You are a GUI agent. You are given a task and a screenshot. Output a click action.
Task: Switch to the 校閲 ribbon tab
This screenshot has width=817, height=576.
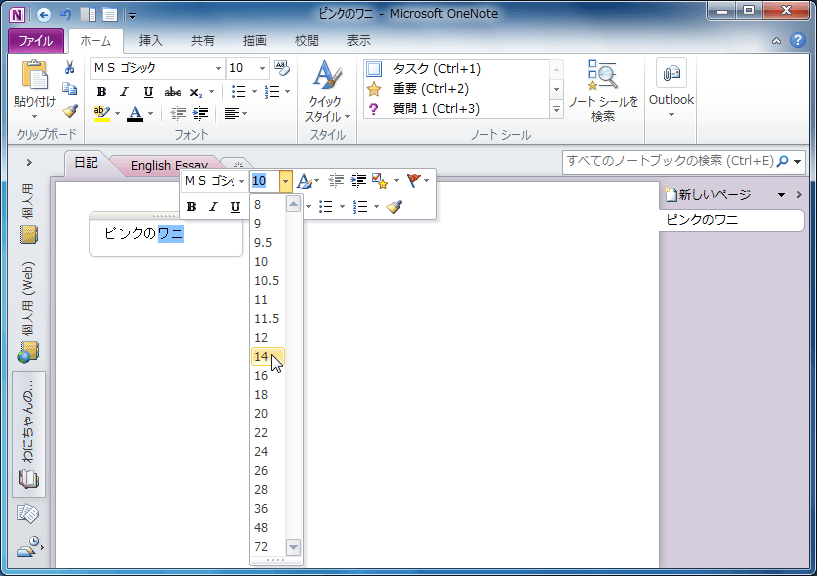306,41
